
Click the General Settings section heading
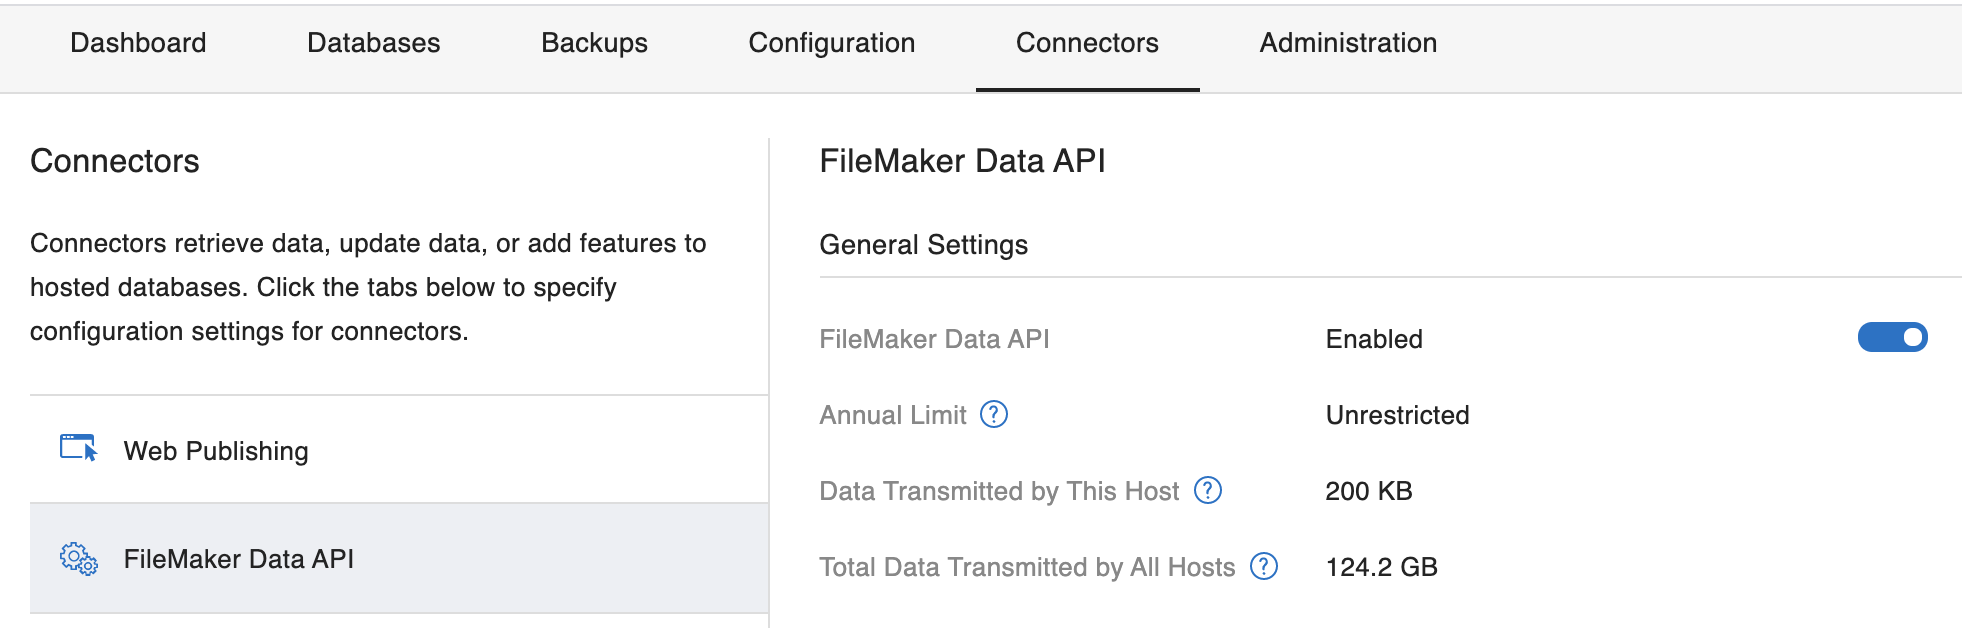click(923, 245)
